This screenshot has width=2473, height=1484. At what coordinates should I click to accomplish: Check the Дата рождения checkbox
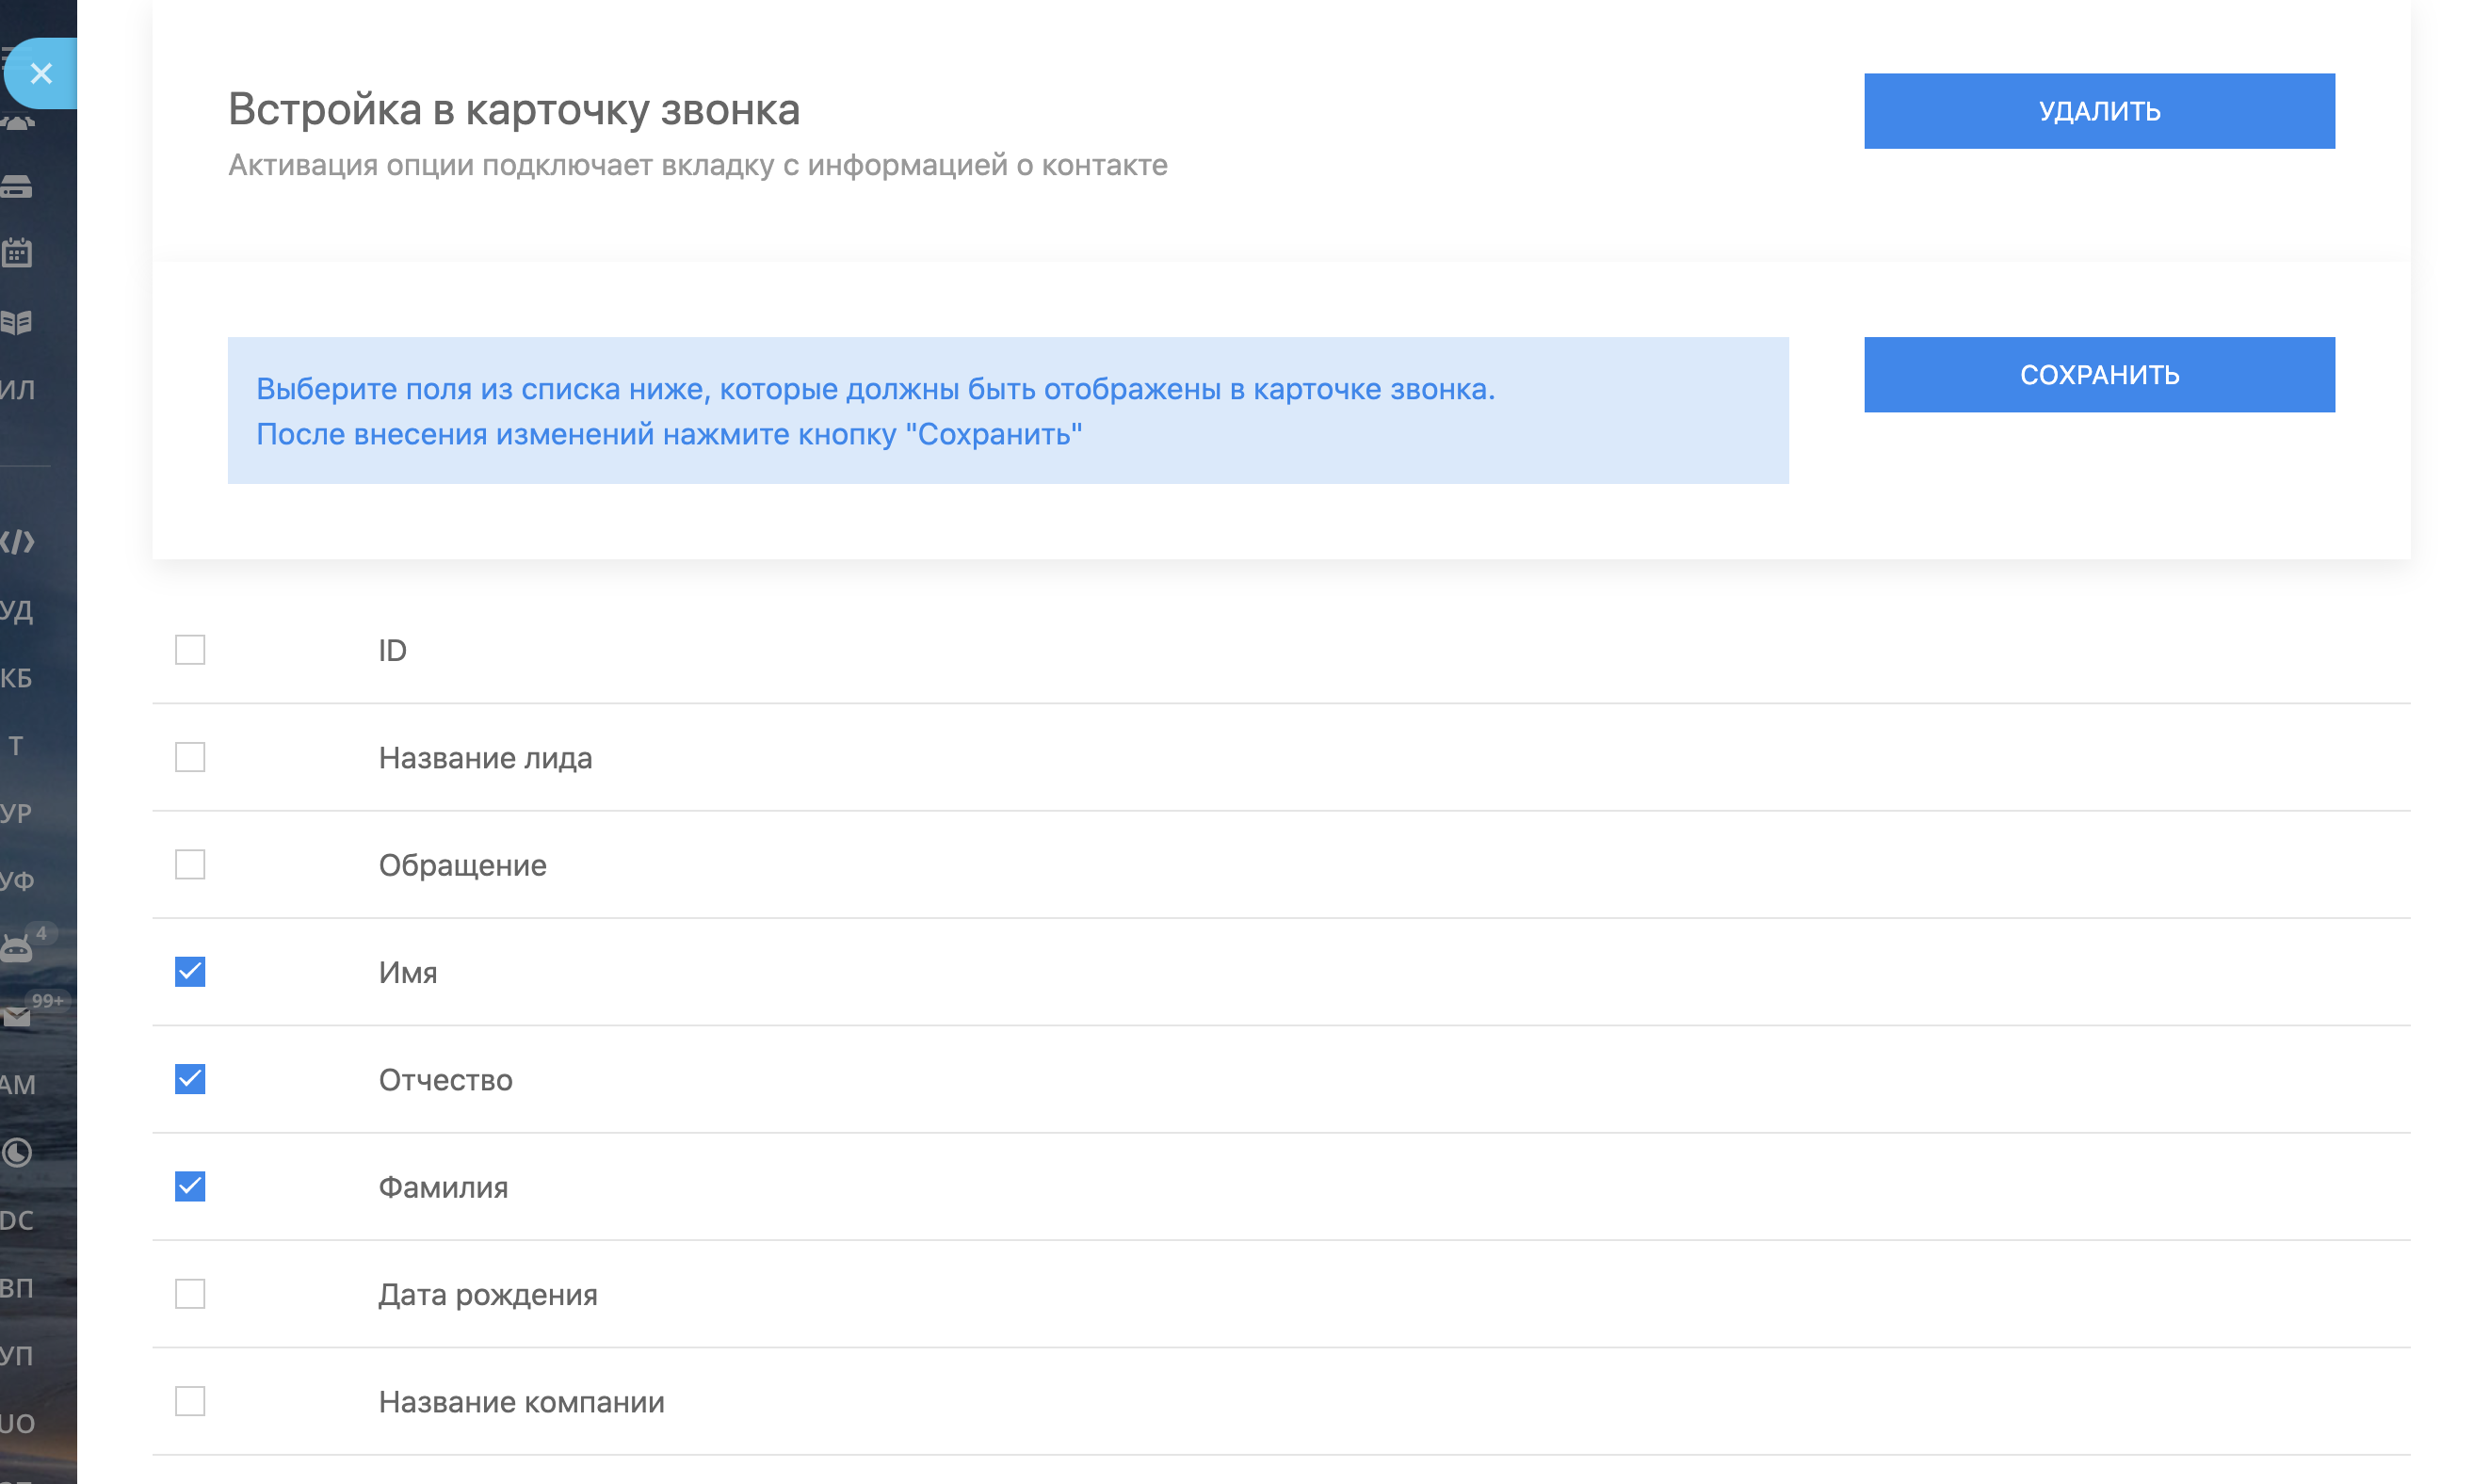click(x=190, y=1294)
